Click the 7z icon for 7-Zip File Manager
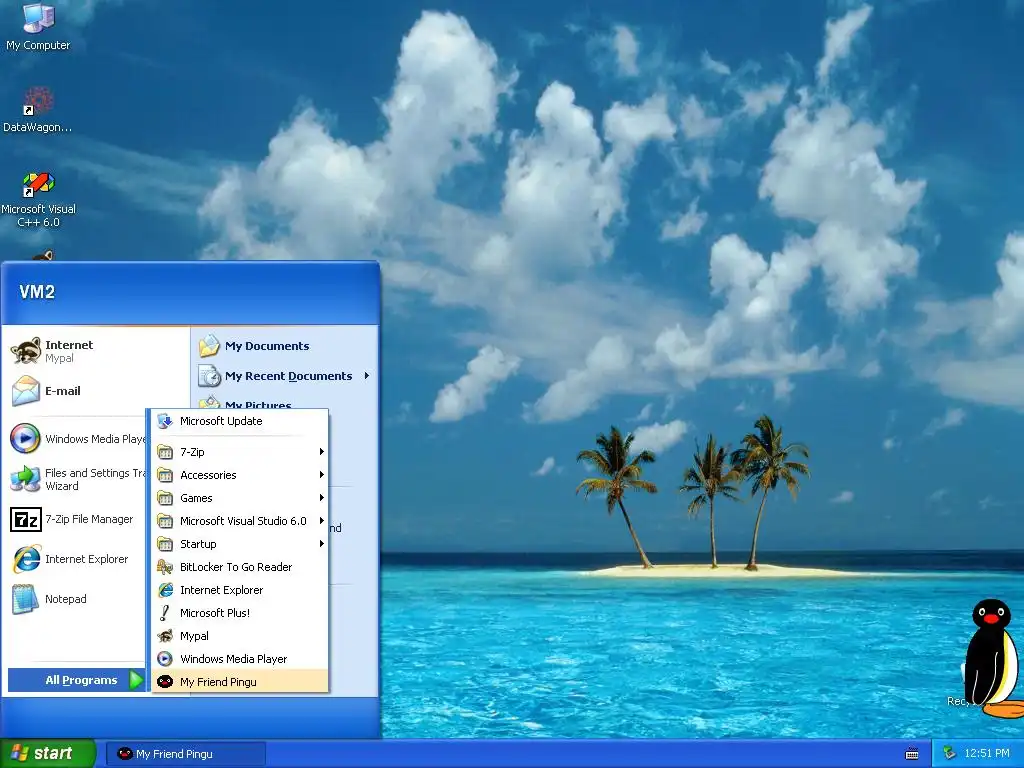This screenshot has width=1024, height=768. [x=26, y=519]
